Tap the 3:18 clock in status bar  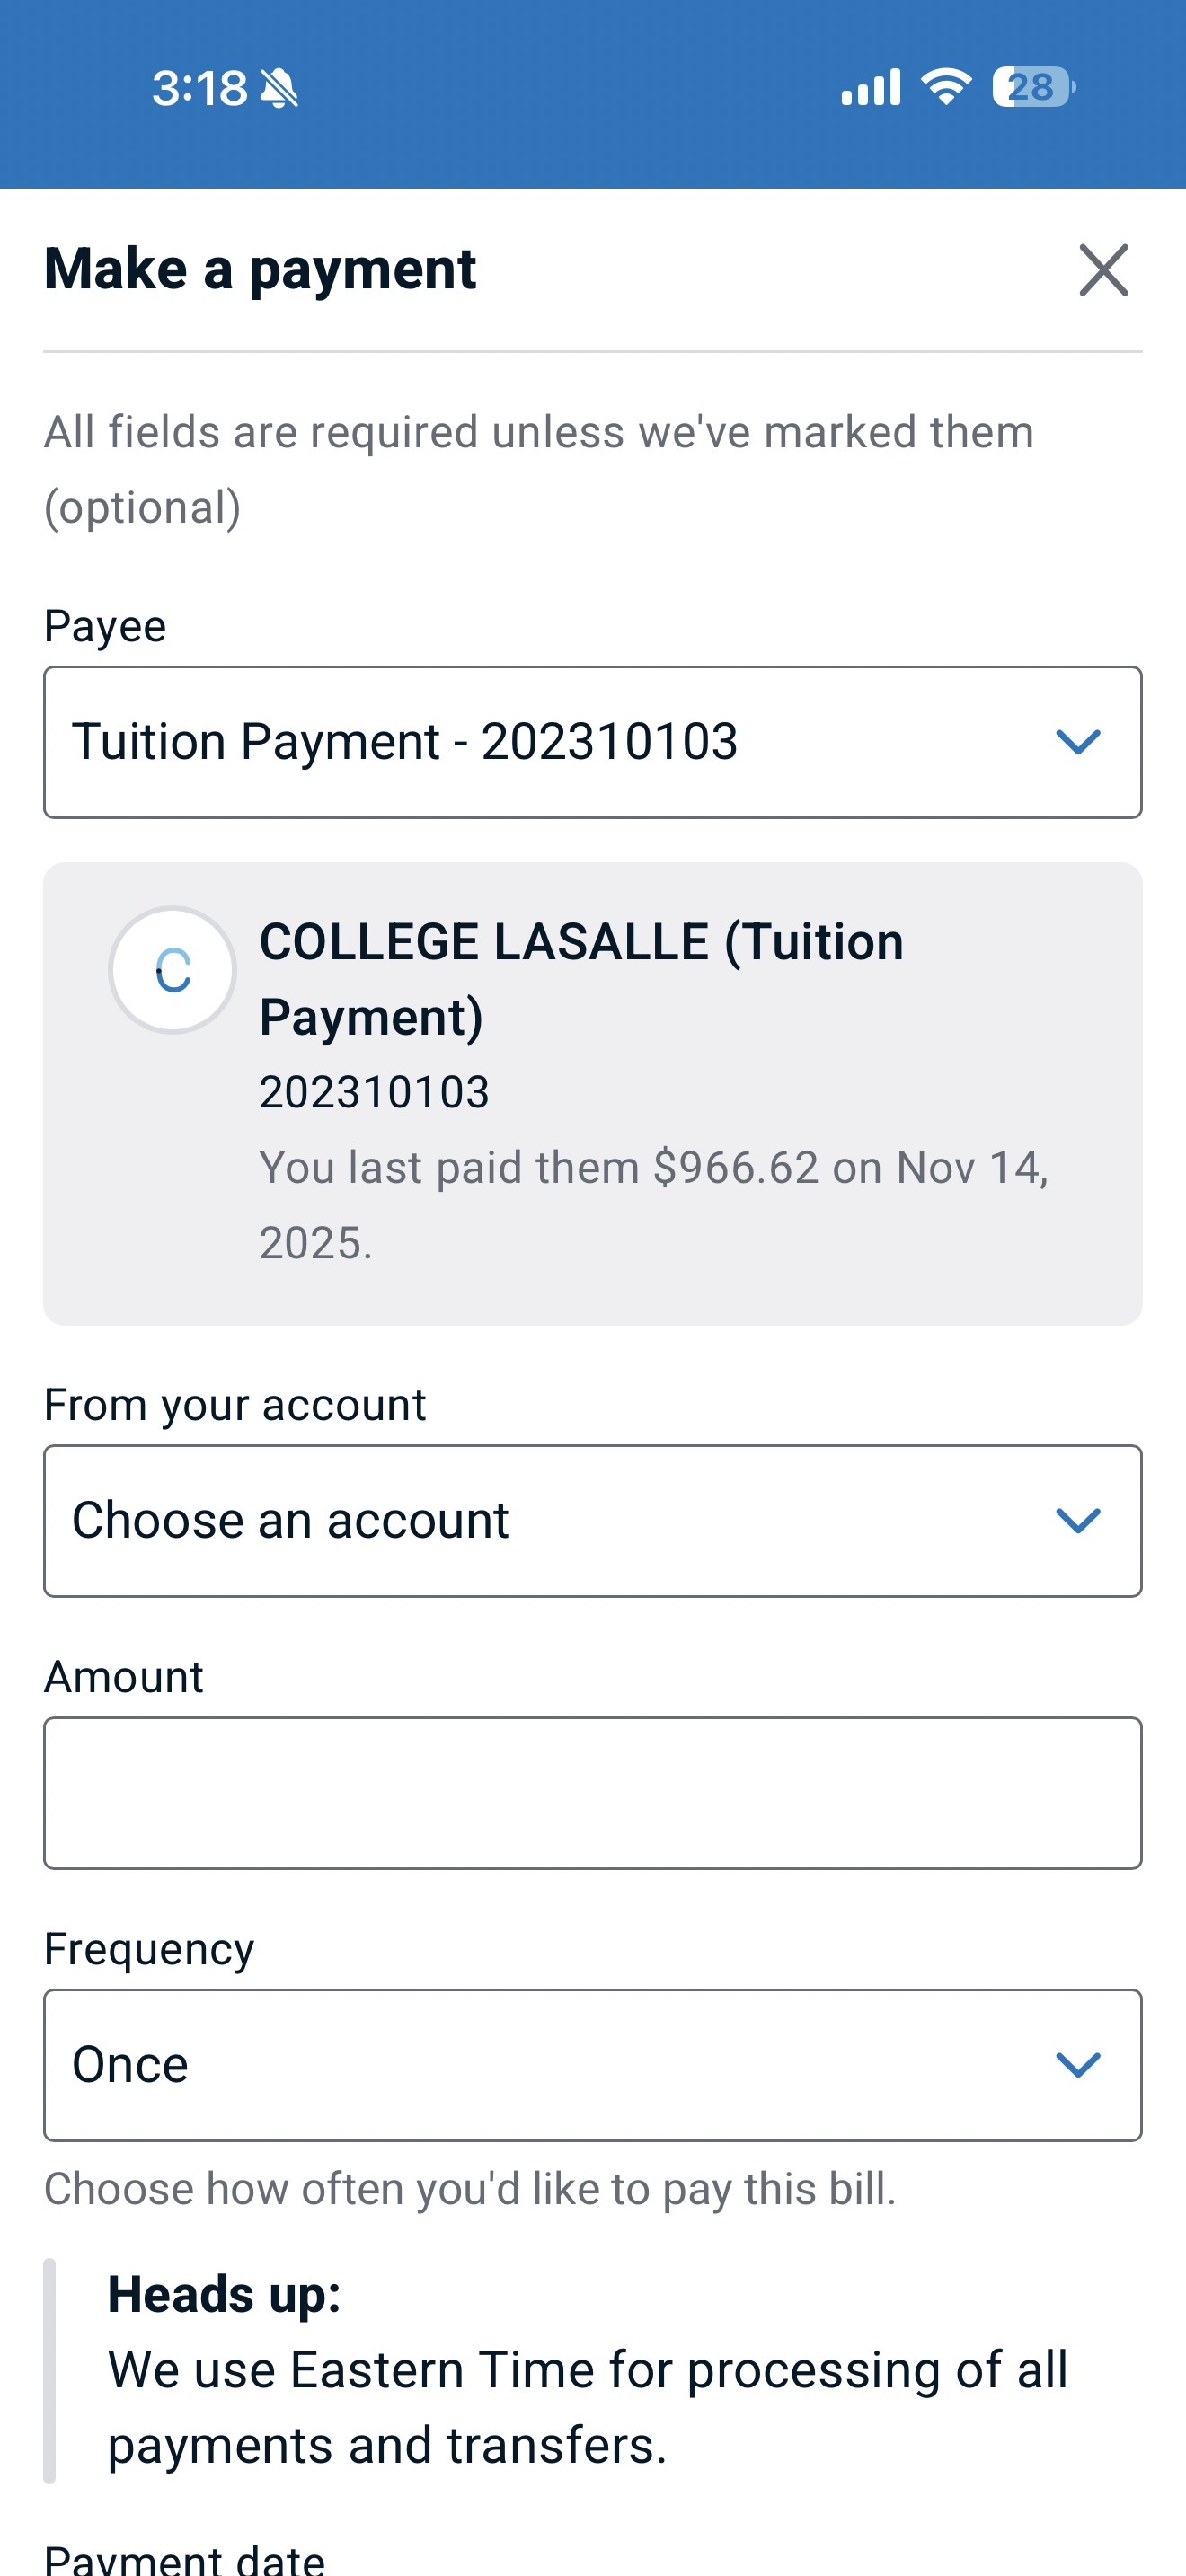200,89
